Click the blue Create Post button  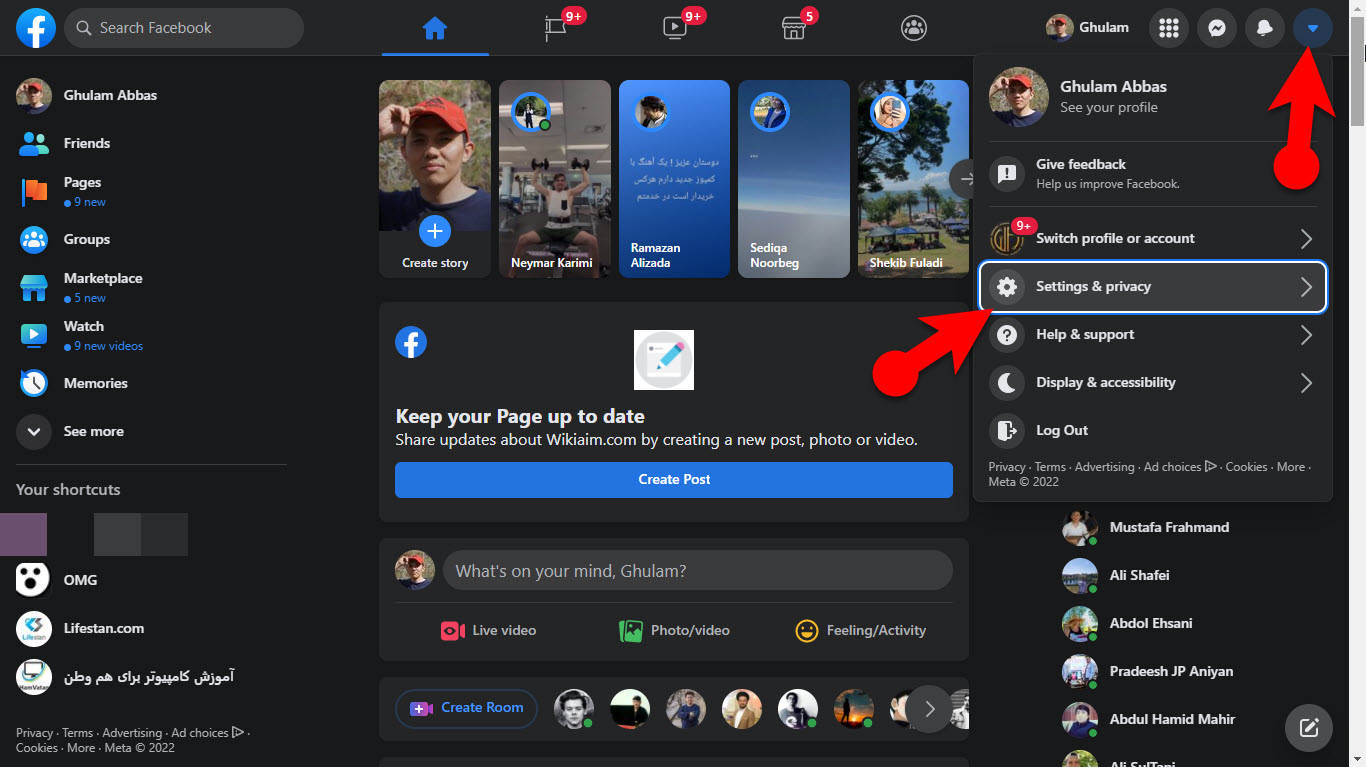673,480
